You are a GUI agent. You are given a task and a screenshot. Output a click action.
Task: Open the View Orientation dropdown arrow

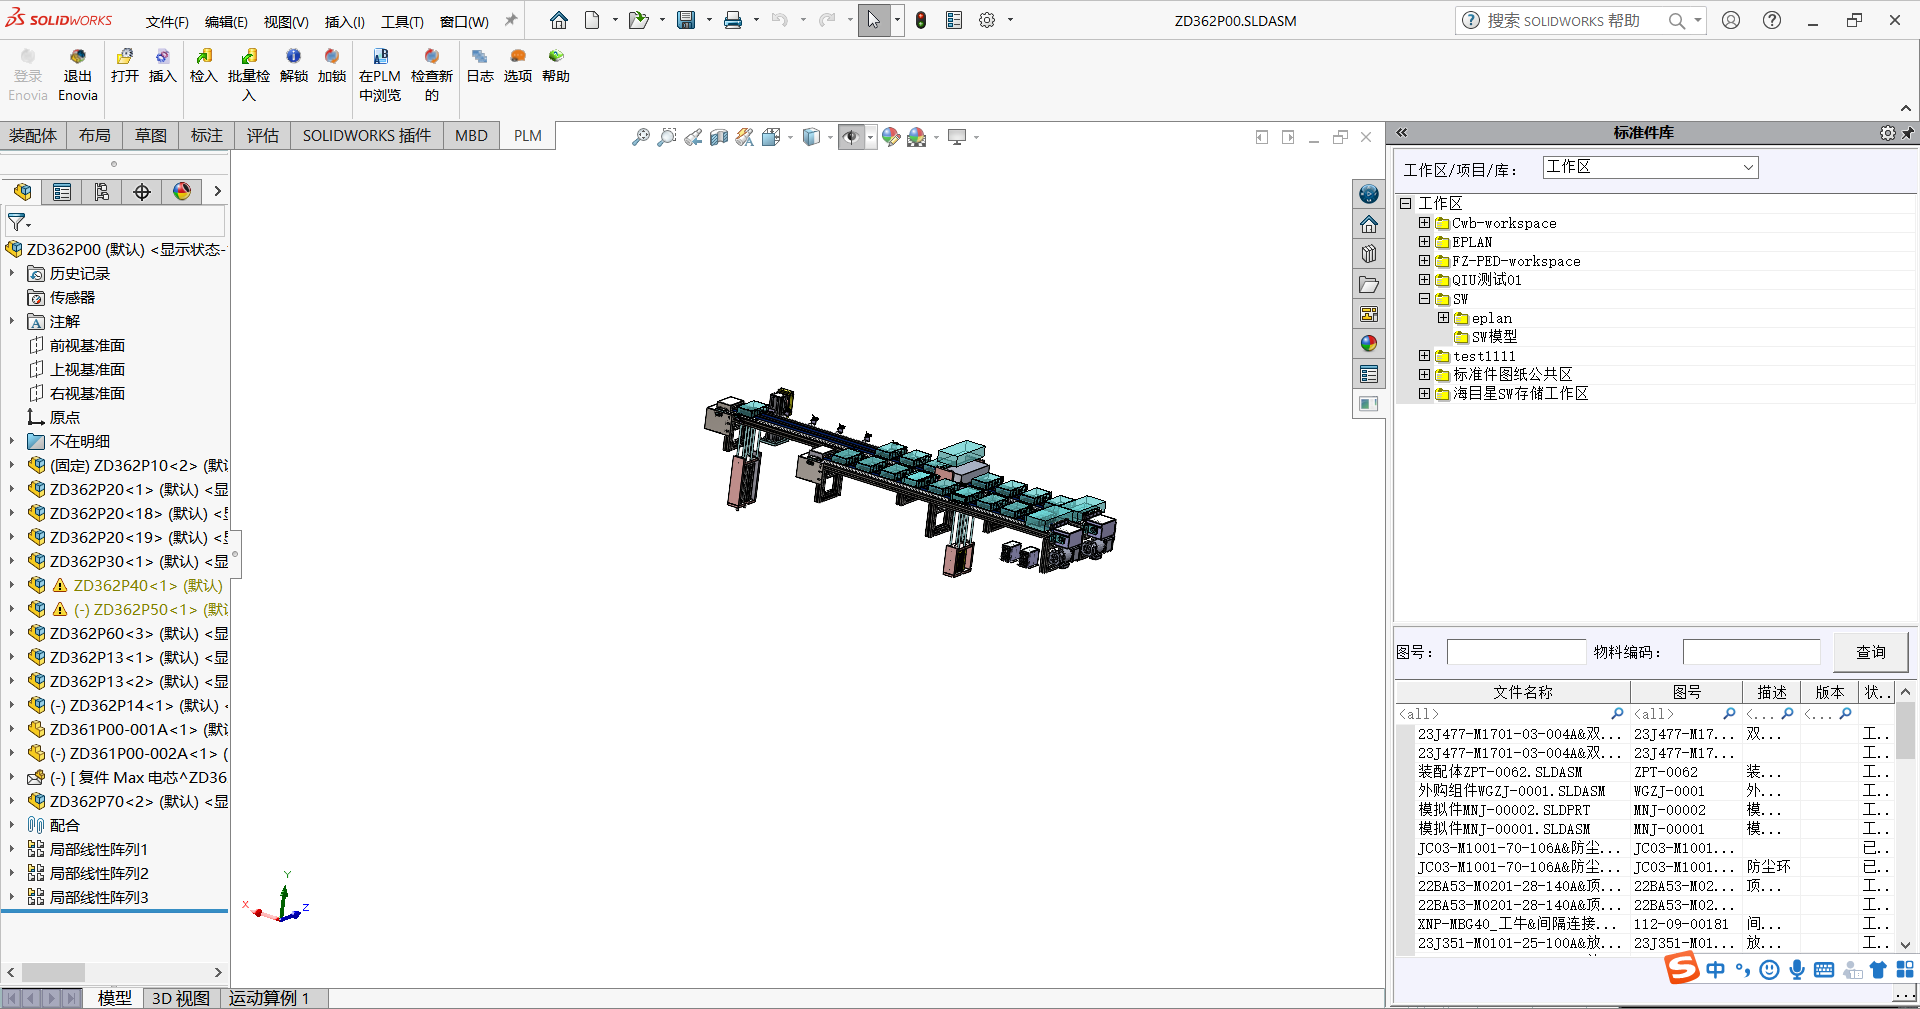click(x=830, y=137)
